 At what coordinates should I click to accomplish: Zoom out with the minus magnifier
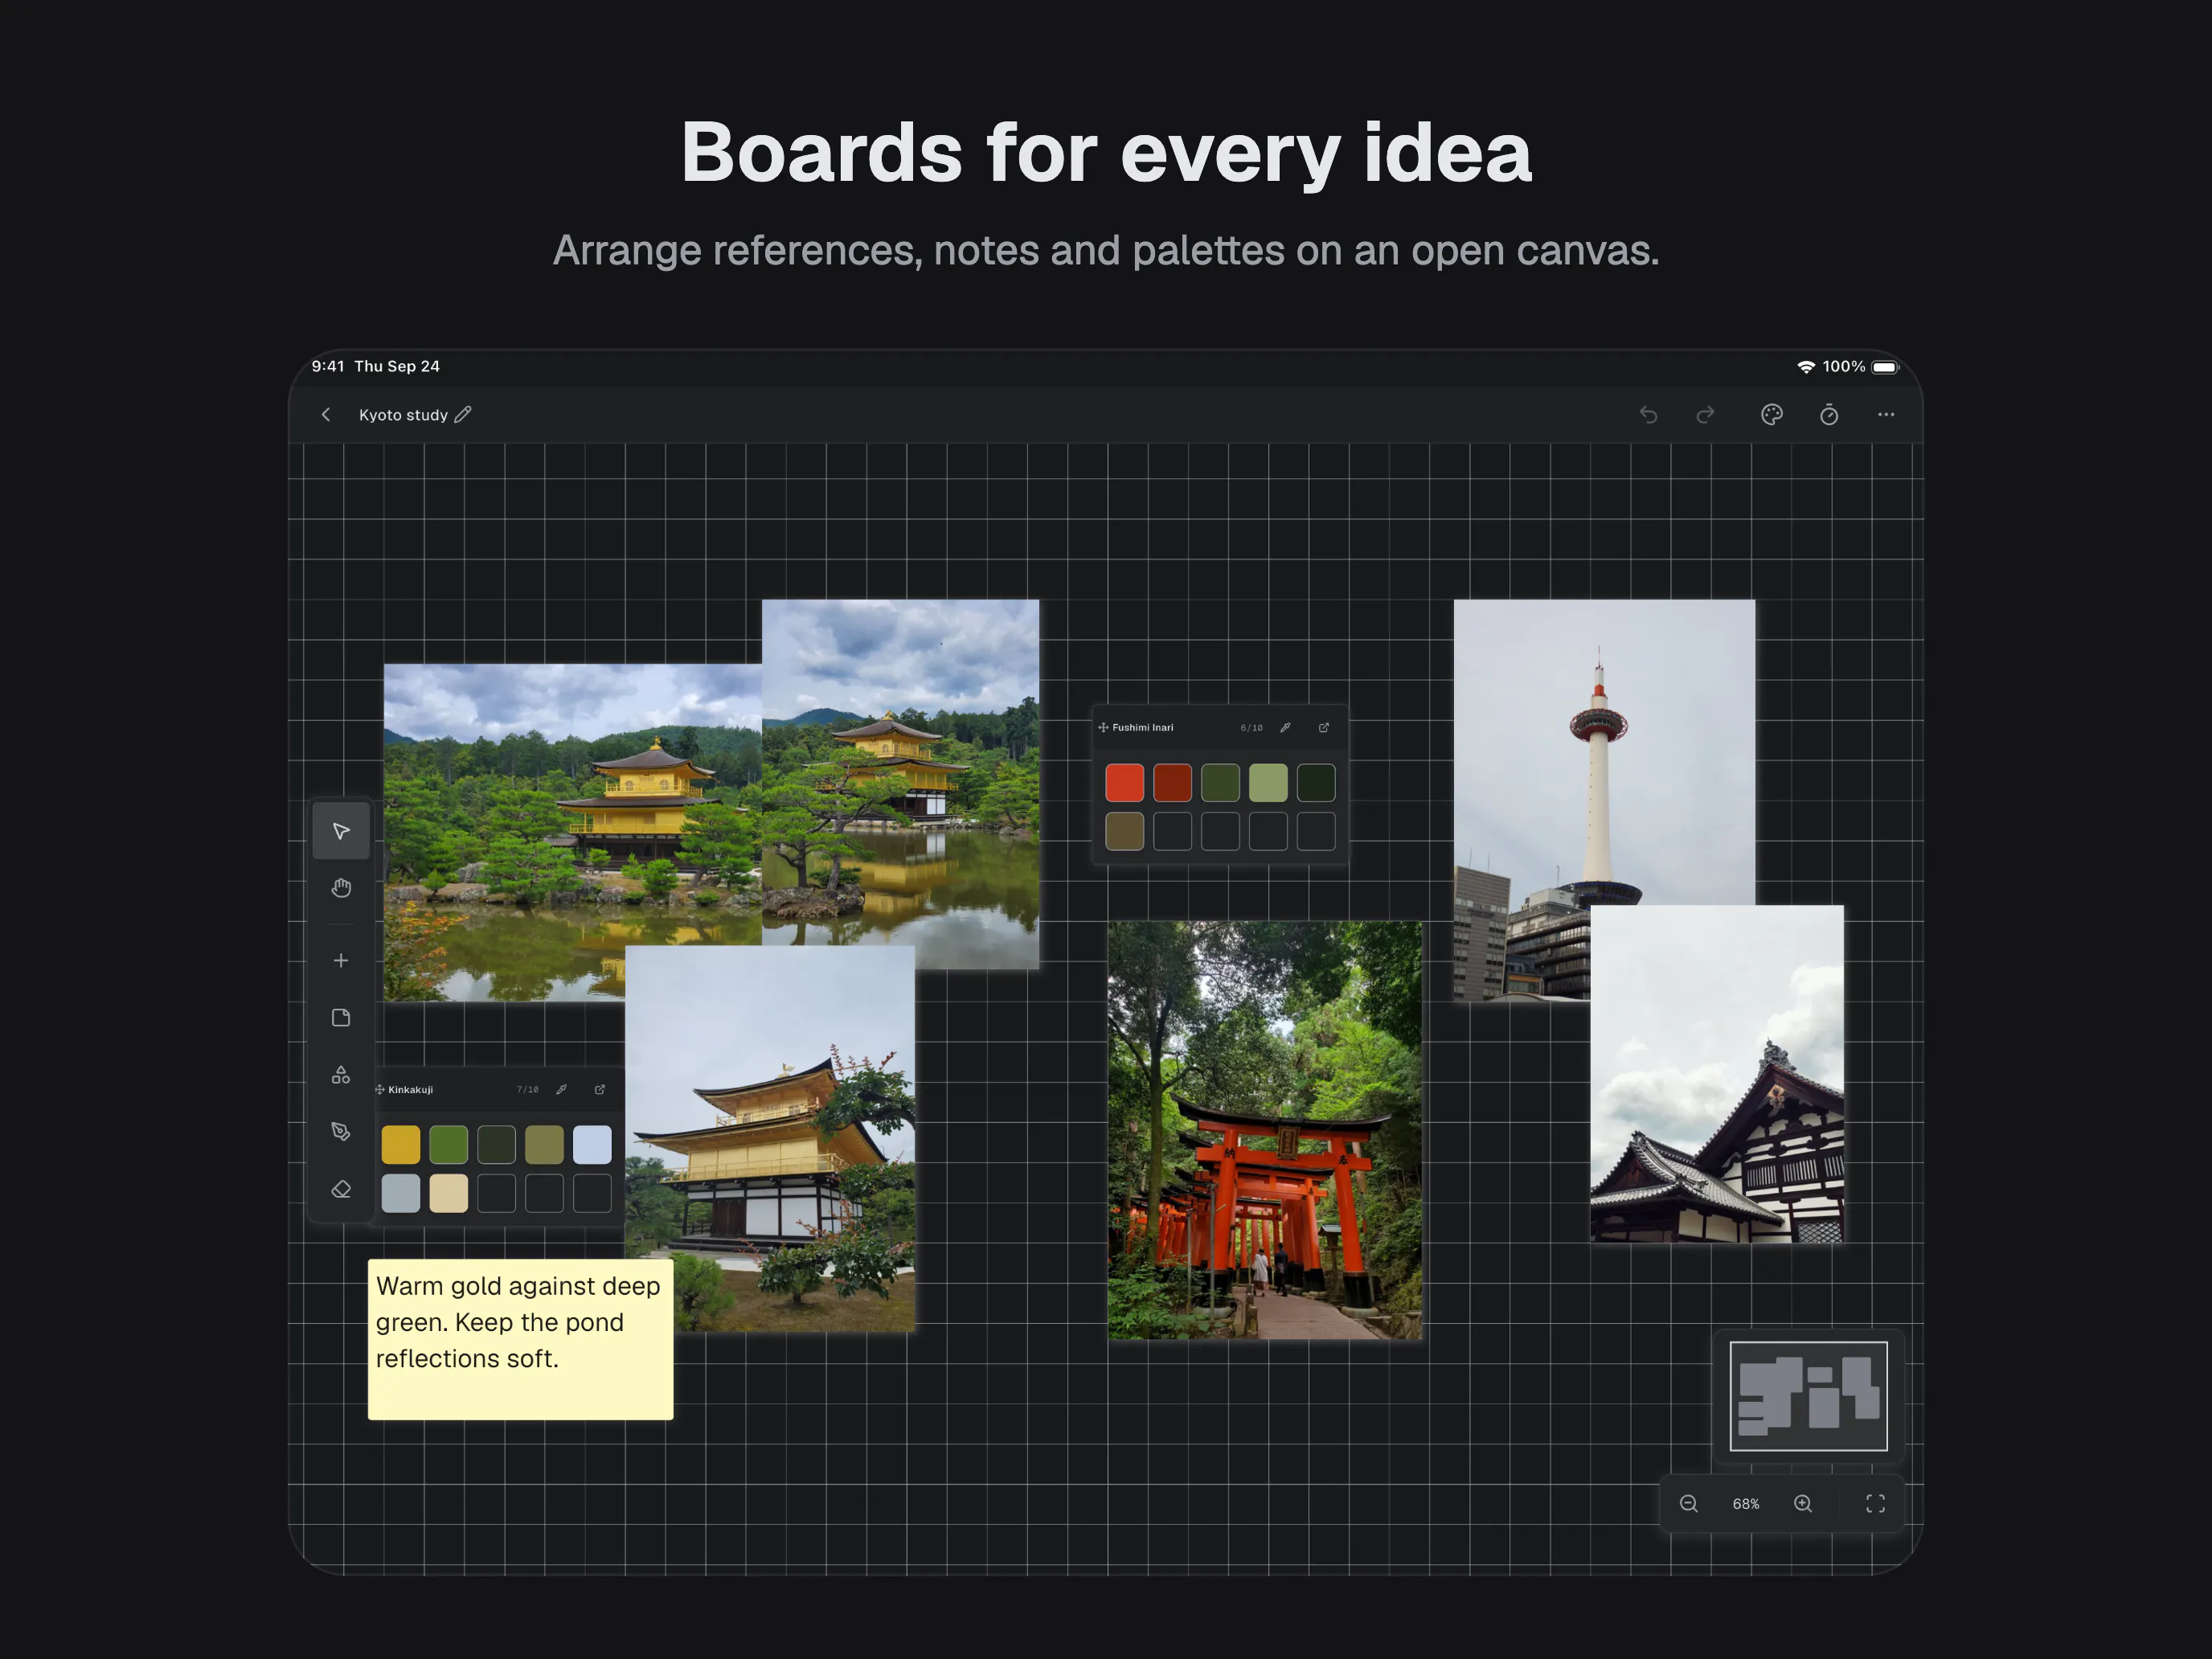[1689, 1504]
